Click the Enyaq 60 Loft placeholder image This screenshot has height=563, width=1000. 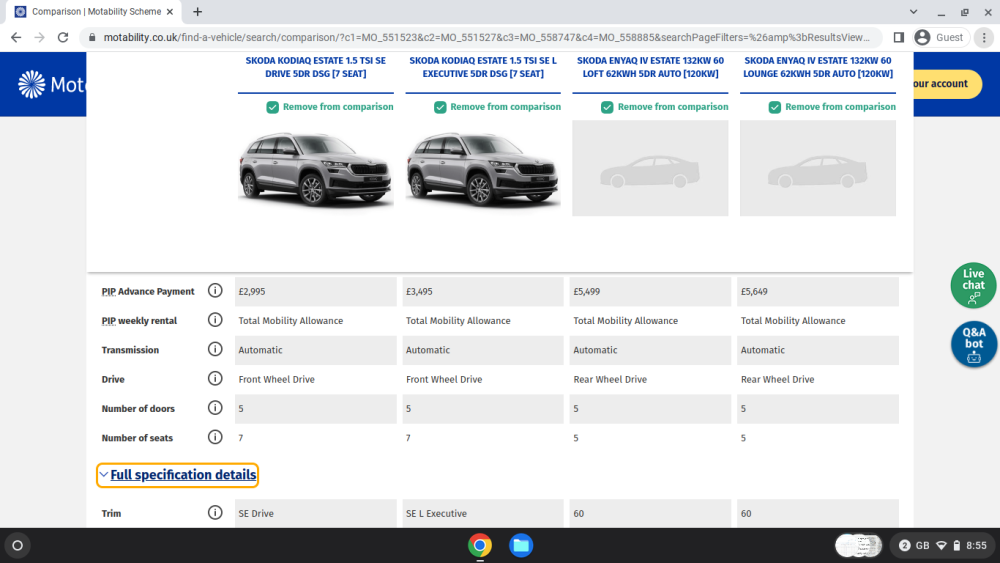[x=650, y=168]
